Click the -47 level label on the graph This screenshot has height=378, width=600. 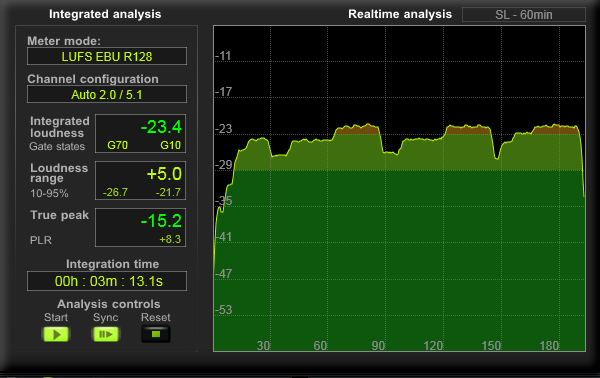click(223, 274)
